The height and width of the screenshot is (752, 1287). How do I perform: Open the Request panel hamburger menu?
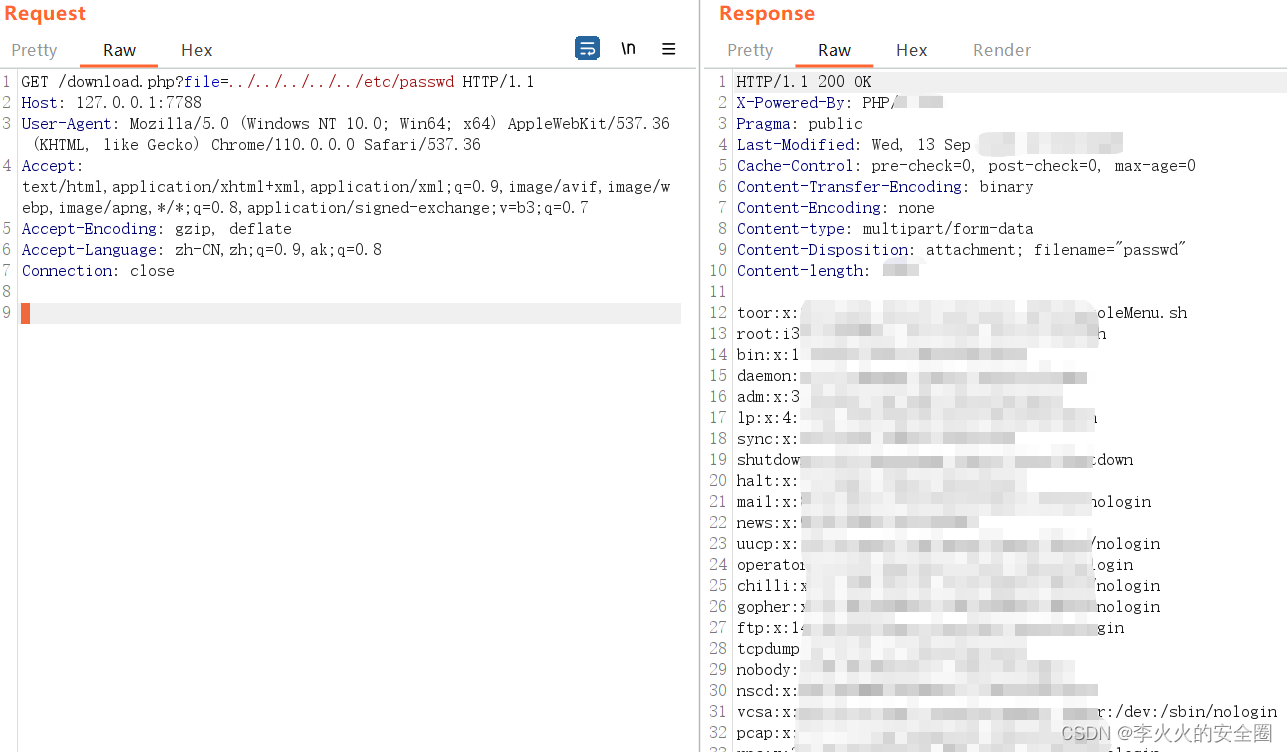tap(669, 49)
